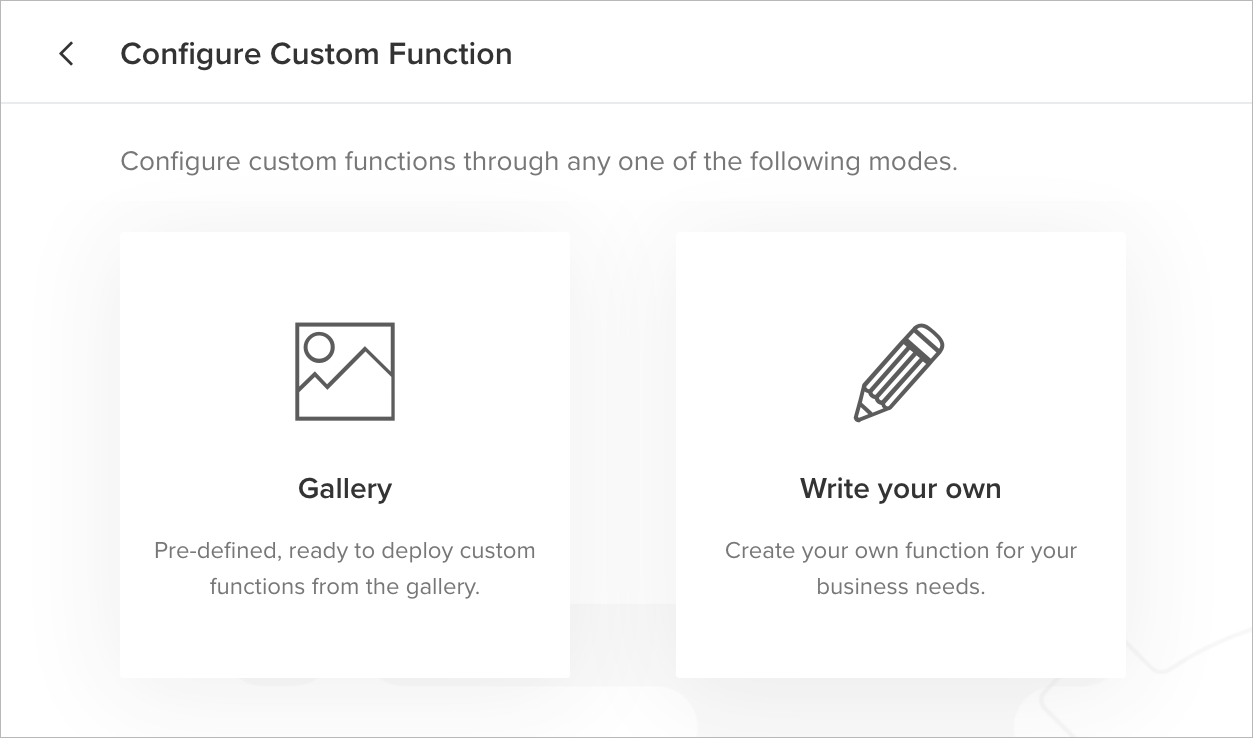
Task: Click the sun circle inside the Gallery icon
Action: 319,347
